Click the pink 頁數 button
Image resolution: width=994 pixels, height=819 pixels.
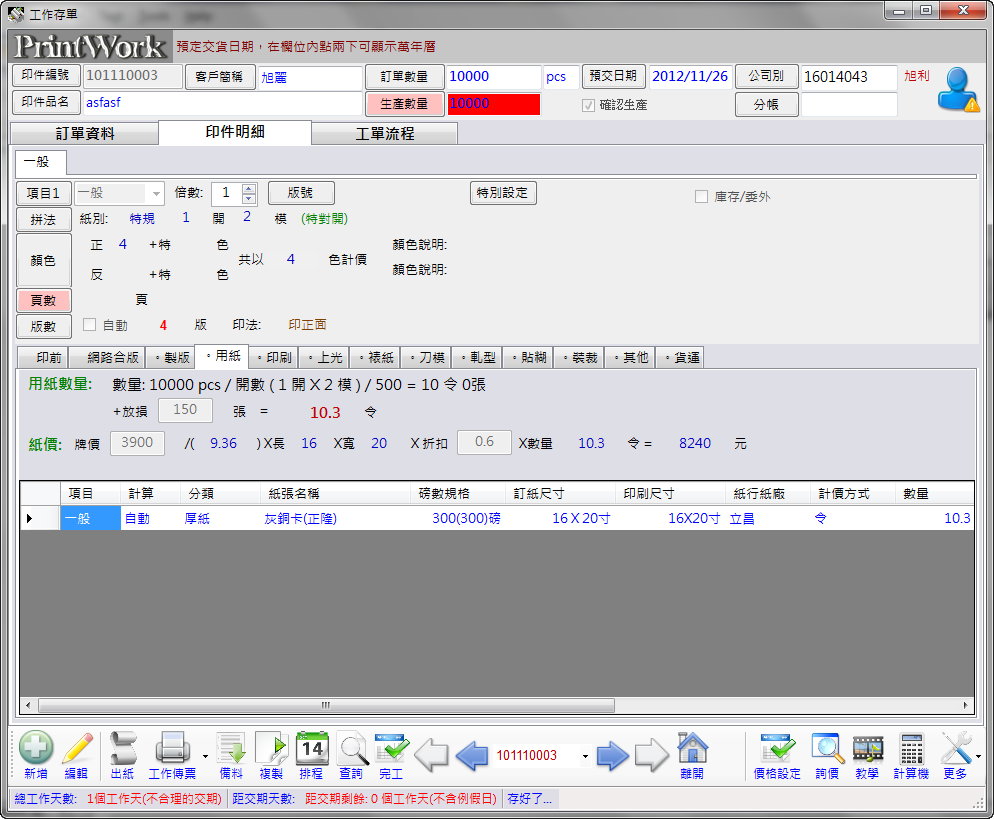[x=43, y=300]
